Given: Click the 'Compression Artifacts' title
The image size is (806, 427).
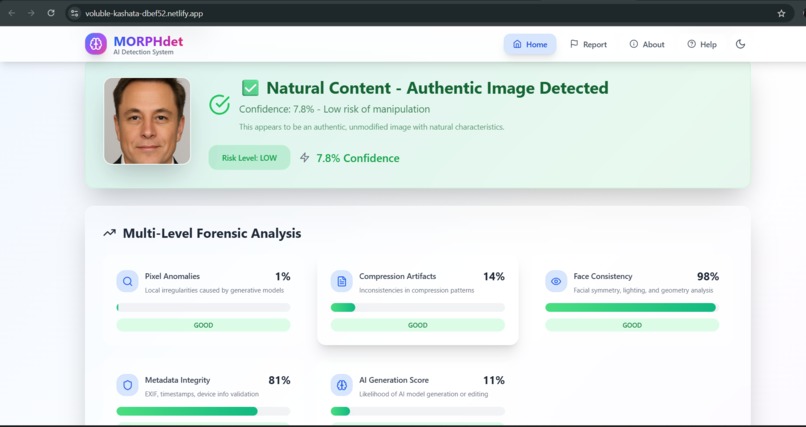Looking at the screenshot, I should pyautogui.click(x=397, y=276).
